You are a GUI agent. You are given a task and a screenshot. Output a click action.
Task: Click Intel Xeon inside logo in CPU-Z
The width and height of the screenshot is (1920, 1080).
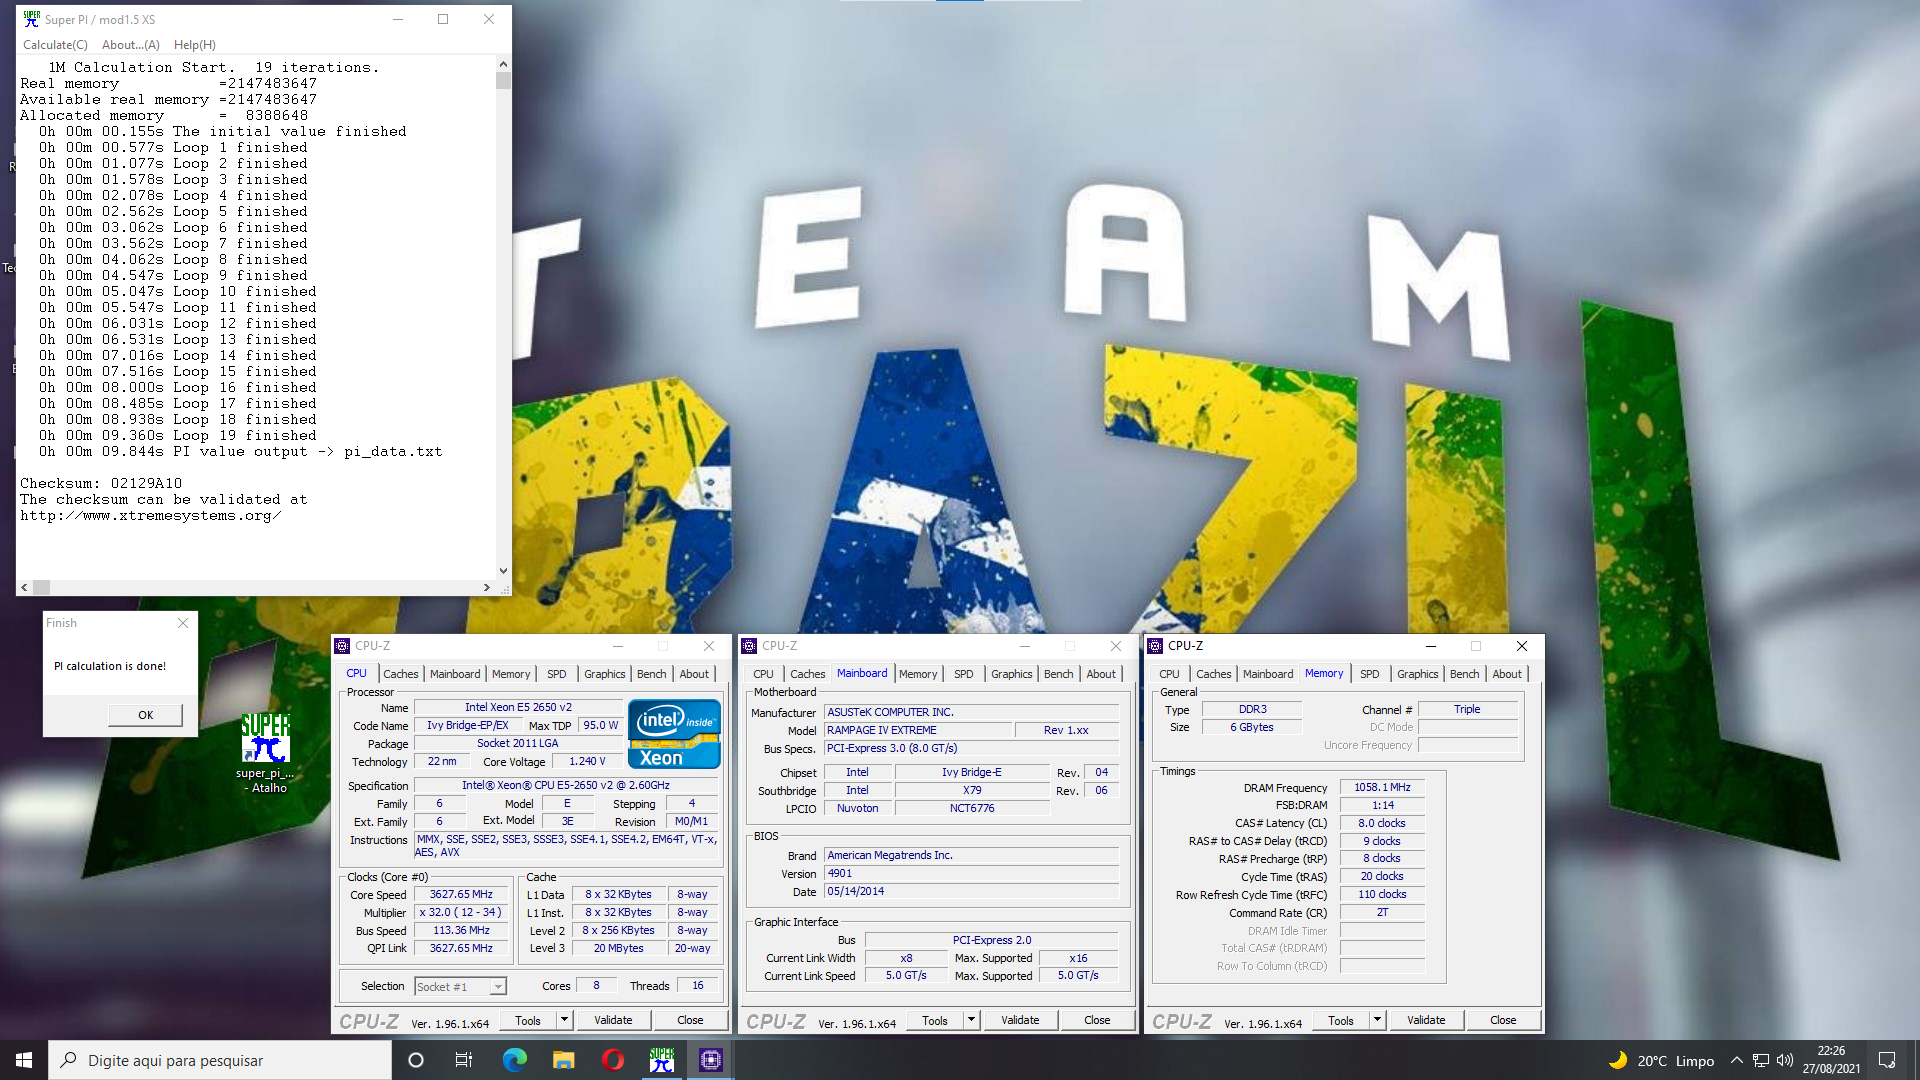click(674, 733)
